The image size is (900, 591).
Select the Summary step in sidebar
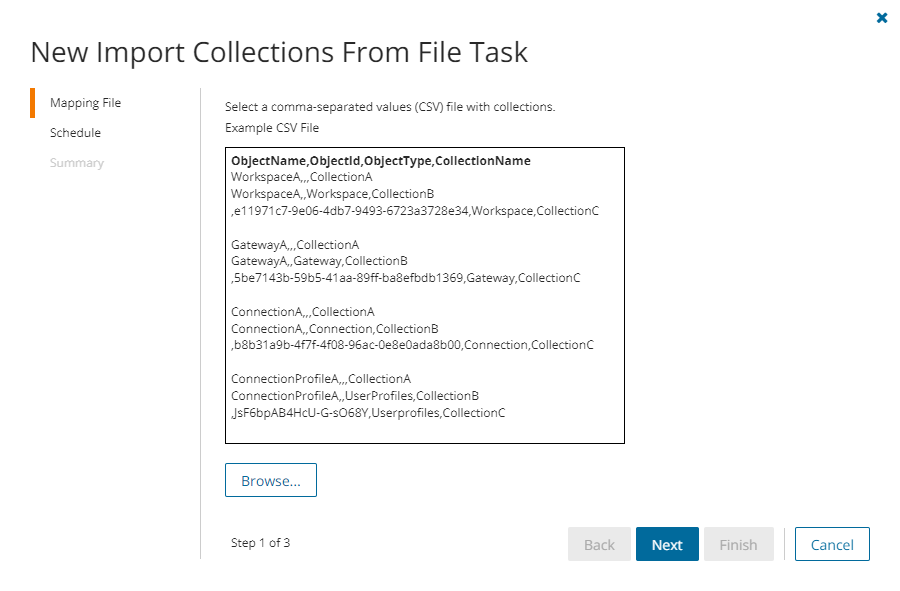pos(77,163)
